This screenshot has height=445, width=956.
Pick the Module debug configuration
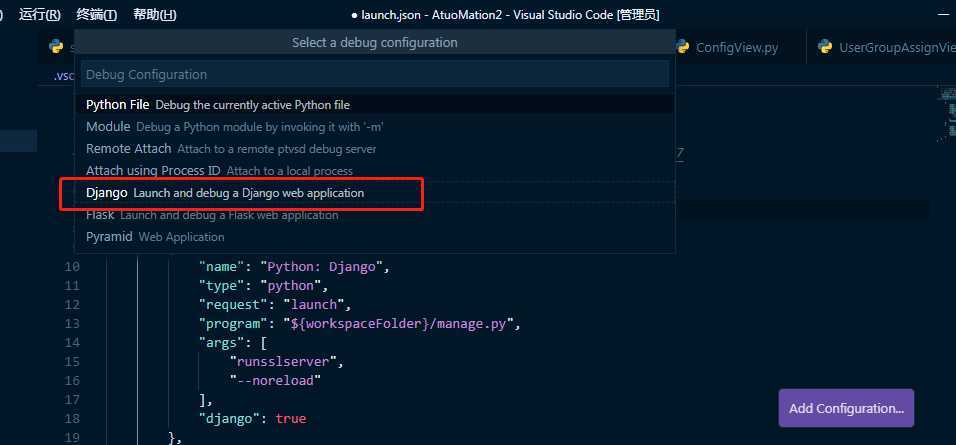(x=374, y=127)
